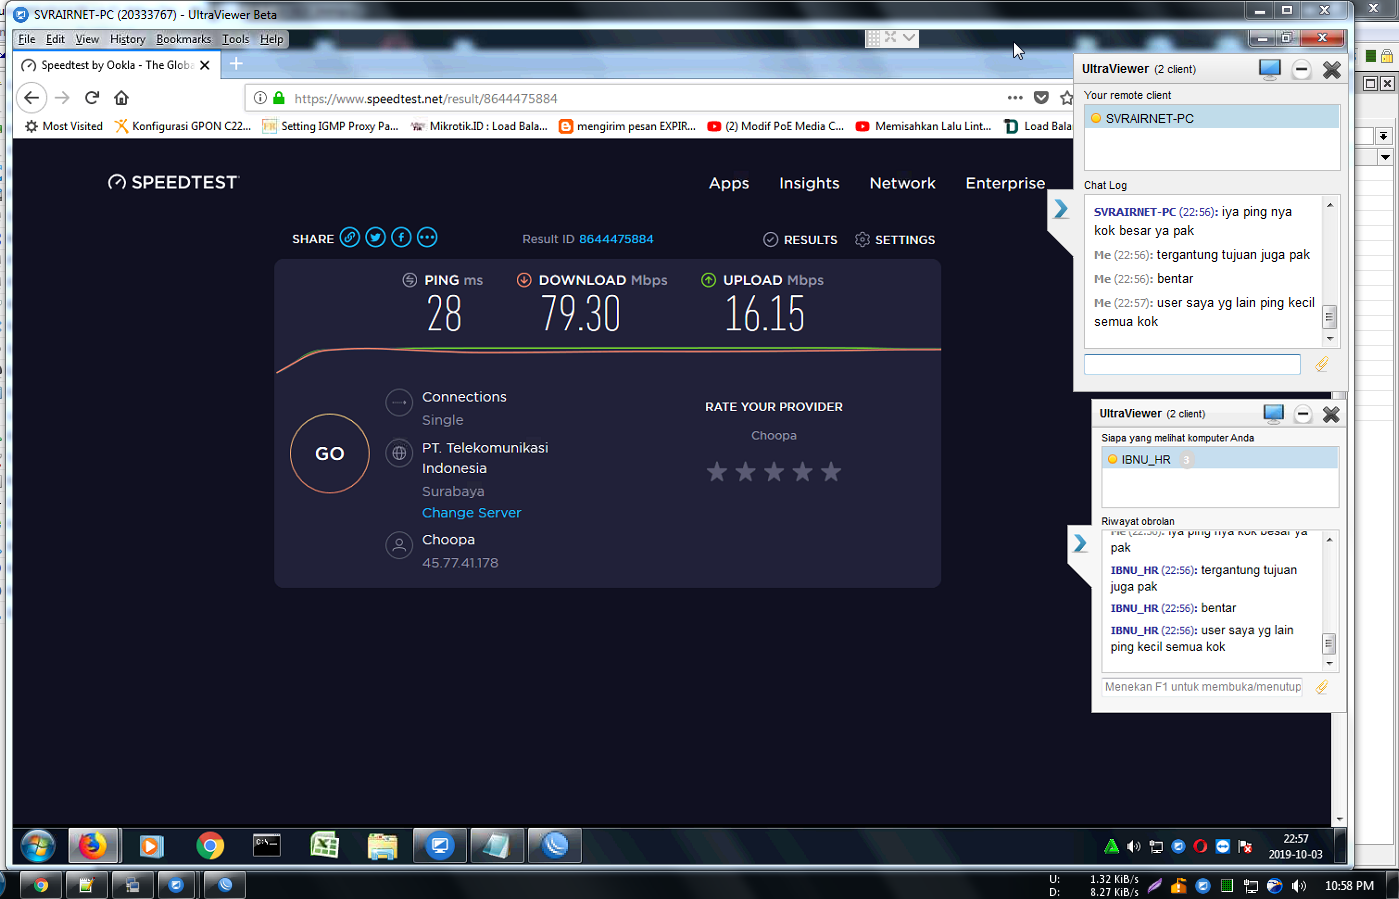Go back with the Firefox back arrow
Image resolution: width=1399 pixels, height=899 pixels.
(31, 97)
